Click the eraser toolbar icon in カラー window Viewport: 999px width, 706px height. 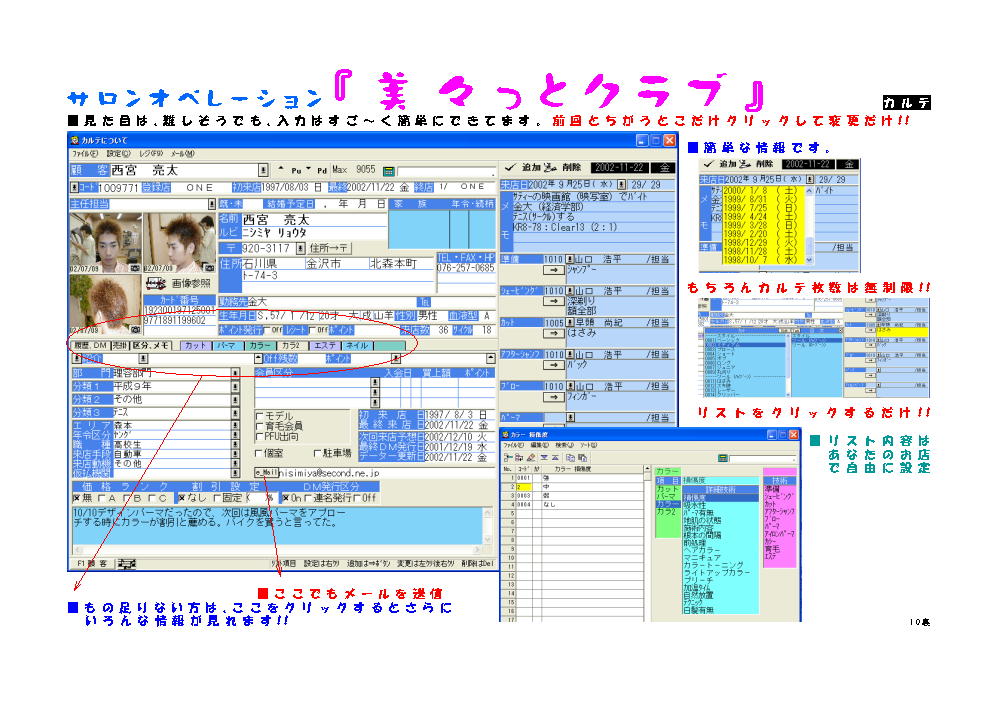531,457
